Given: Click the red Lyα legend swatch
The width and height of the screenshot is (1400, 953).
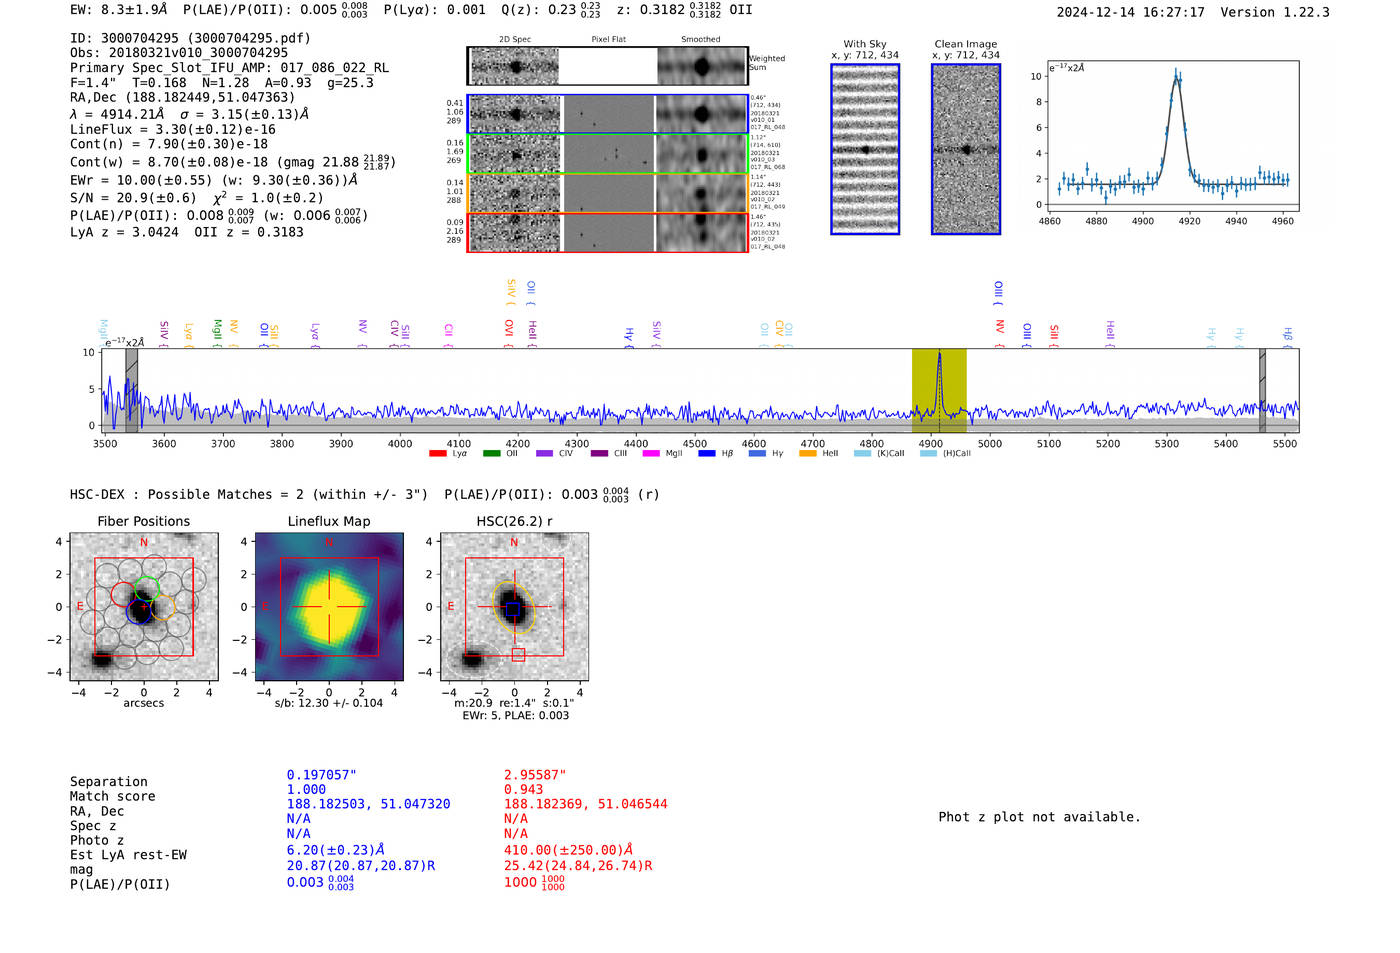Looking at the screenshot, I should coord(437,453).
